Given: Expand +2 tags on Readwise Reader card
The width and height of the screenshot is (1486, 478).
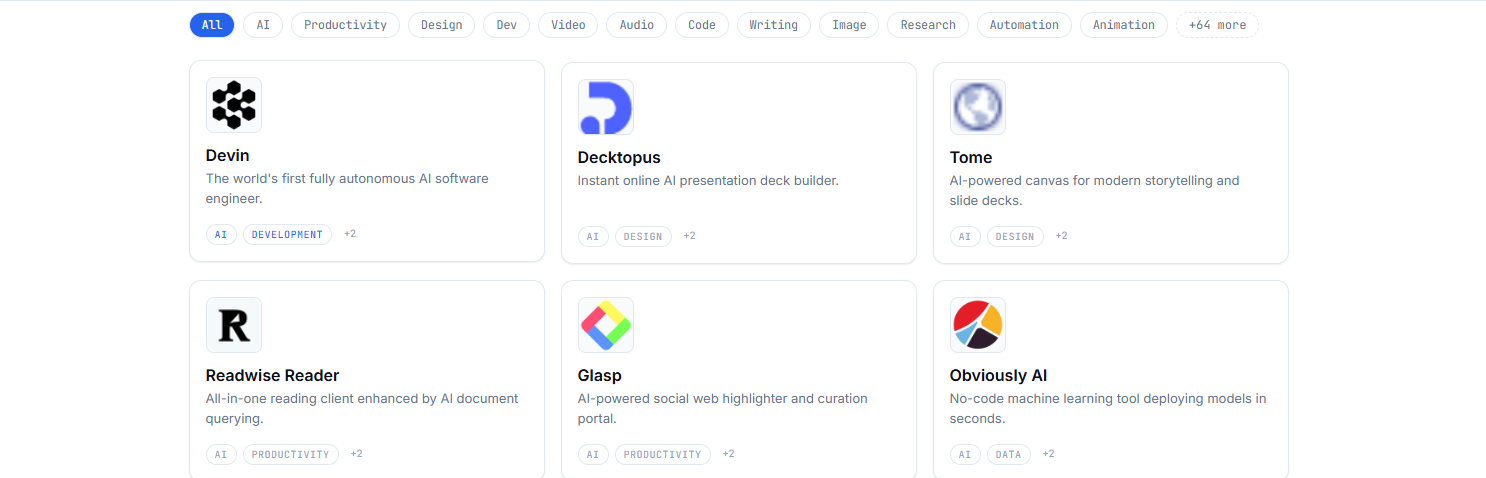Looking at the screenshot, I should tap(356, 454).
